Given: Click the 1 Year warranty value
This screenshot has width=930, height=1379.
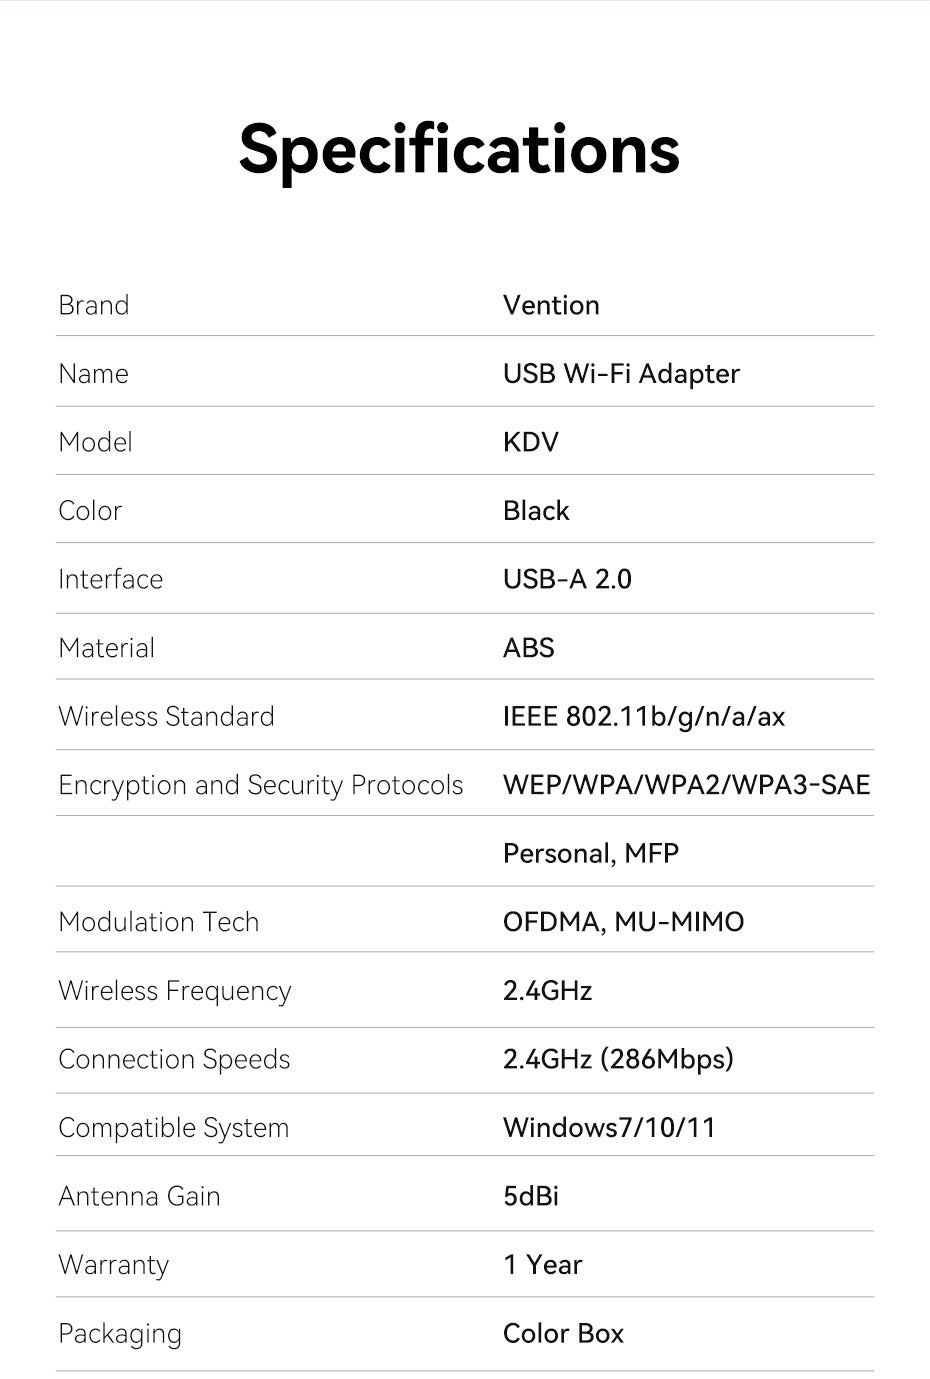Looking at the screenshot, I should (543, 1265).
